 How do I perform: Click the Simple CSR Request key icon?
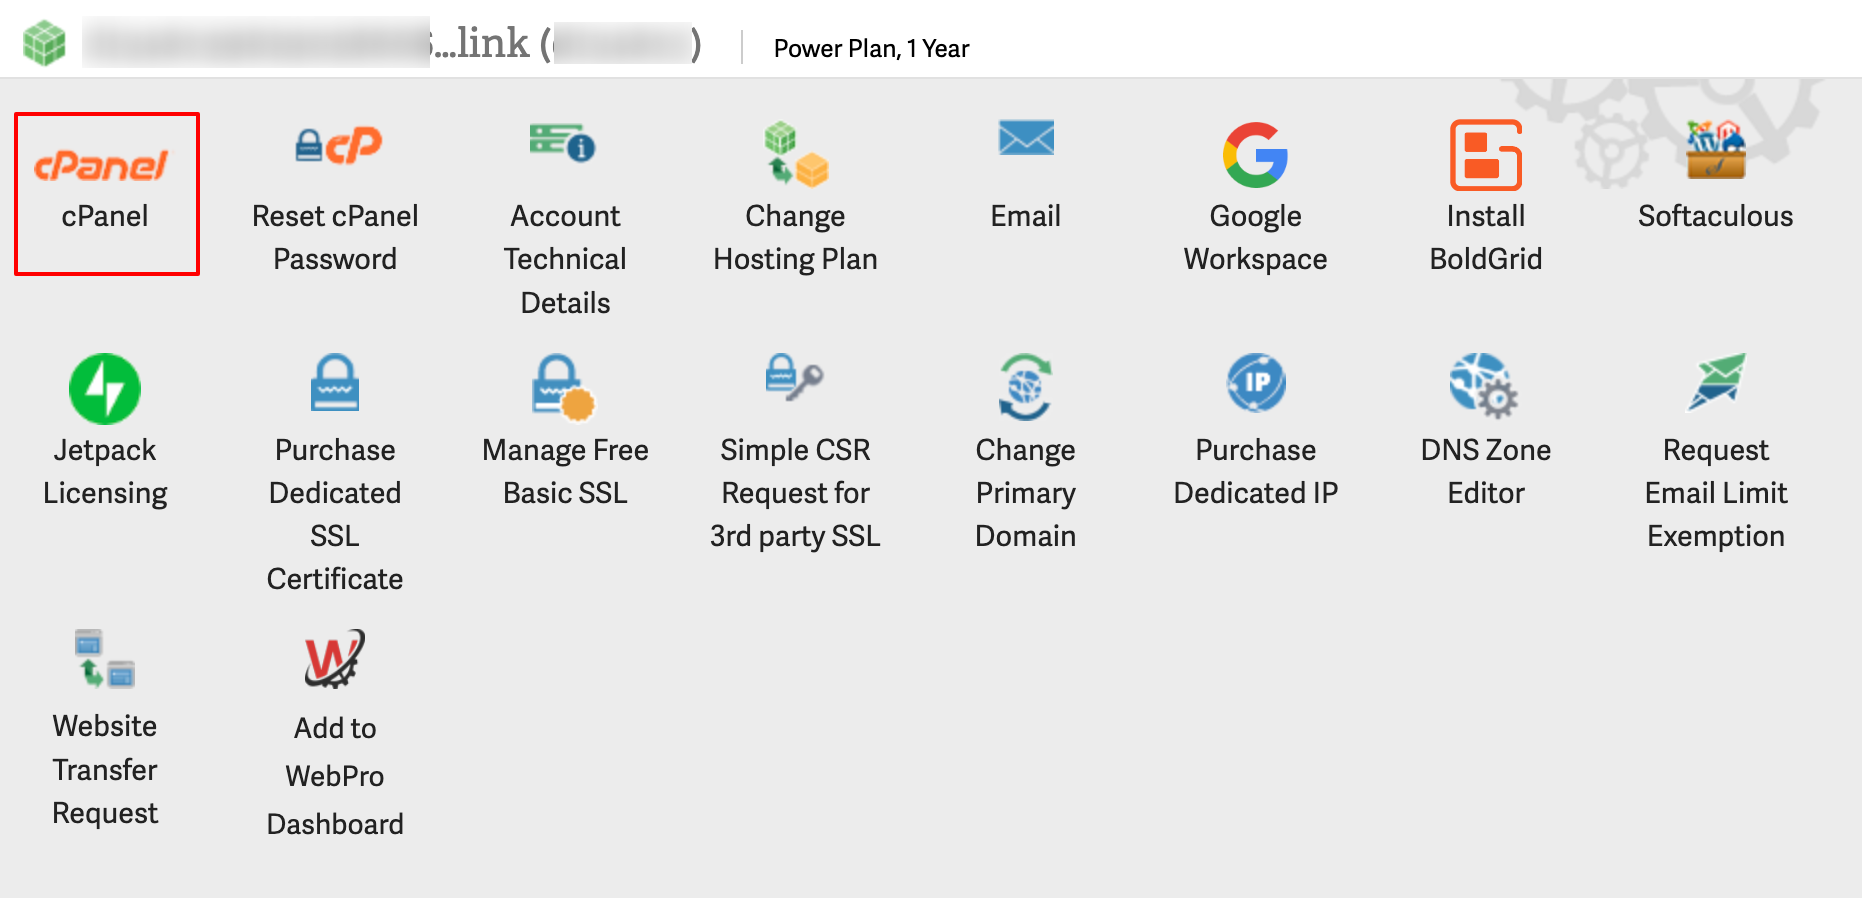[x=794, y=378]
